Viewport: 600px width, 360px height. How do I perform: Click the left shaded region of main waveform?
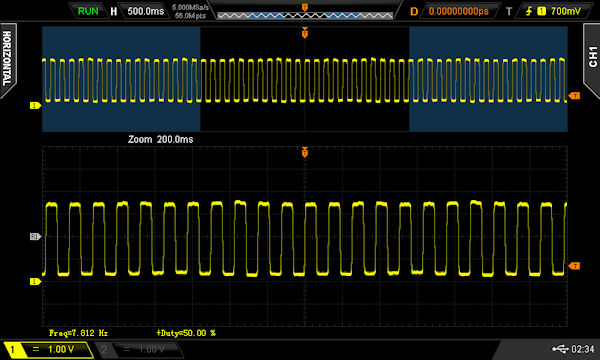click(121, 79)
